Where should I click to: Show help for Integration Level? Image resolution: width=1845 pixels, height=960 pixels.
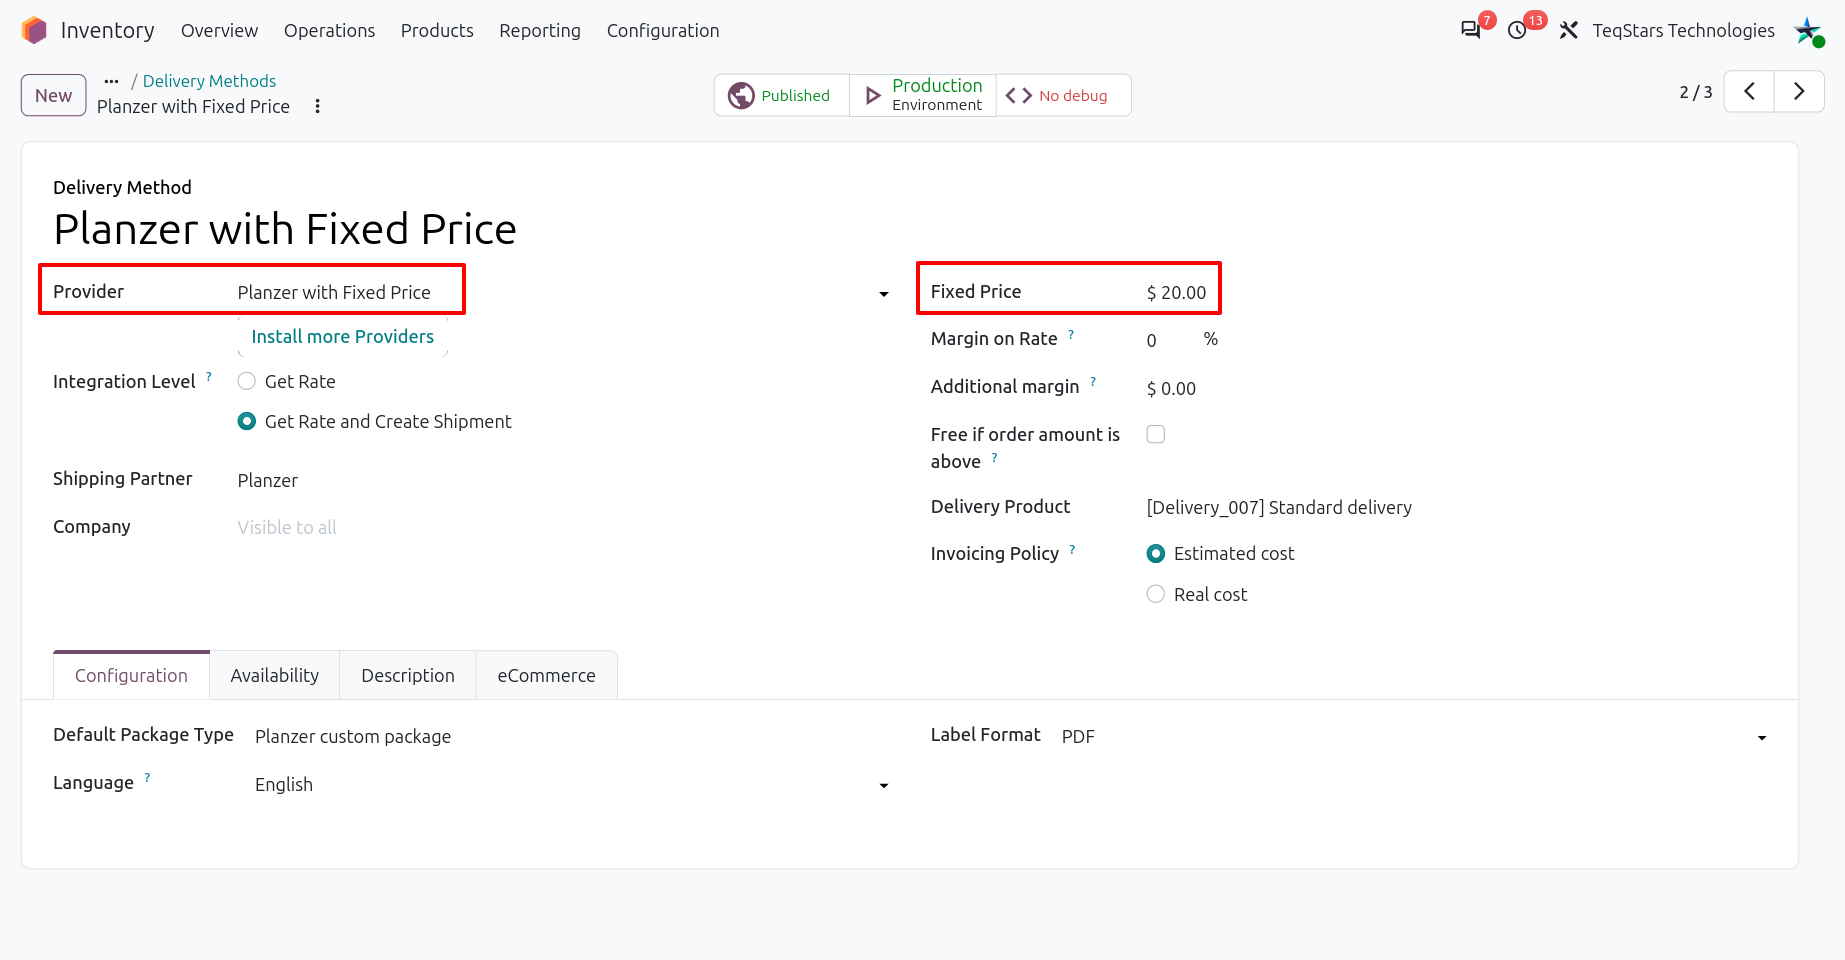click(209, 376)
